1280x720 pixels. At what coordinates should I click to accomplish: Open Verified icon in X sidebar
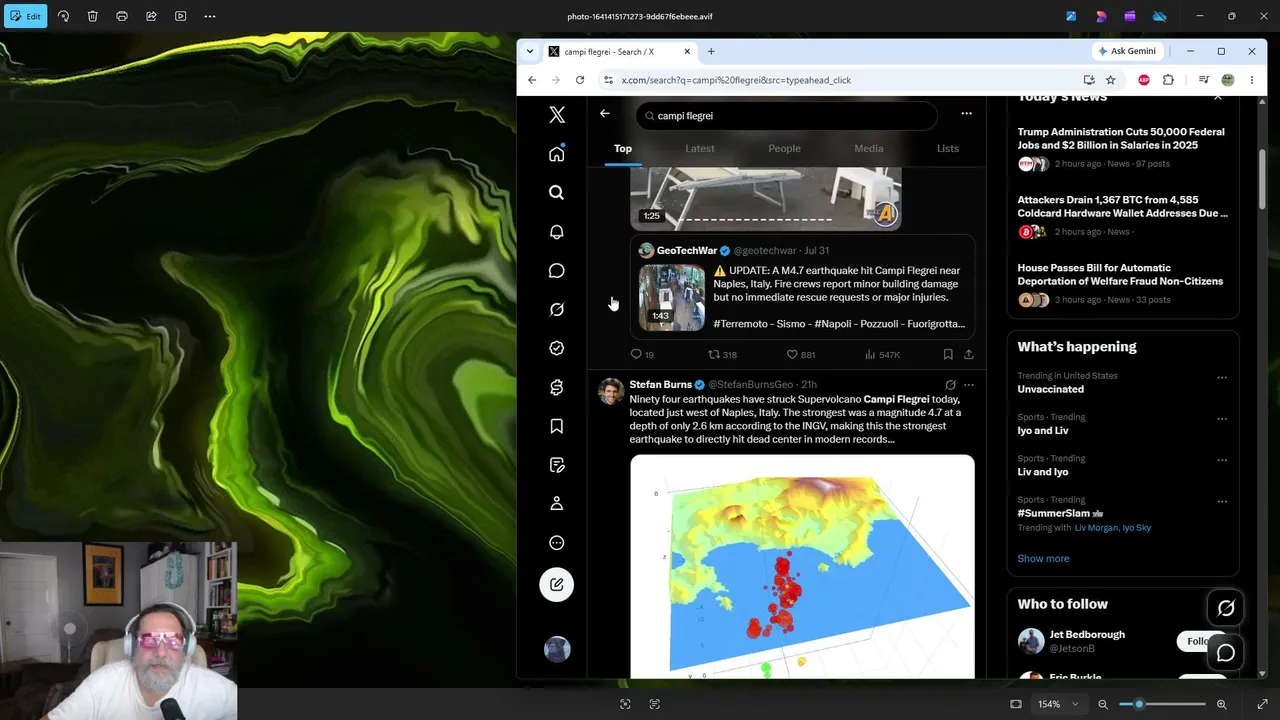[557, 348]
